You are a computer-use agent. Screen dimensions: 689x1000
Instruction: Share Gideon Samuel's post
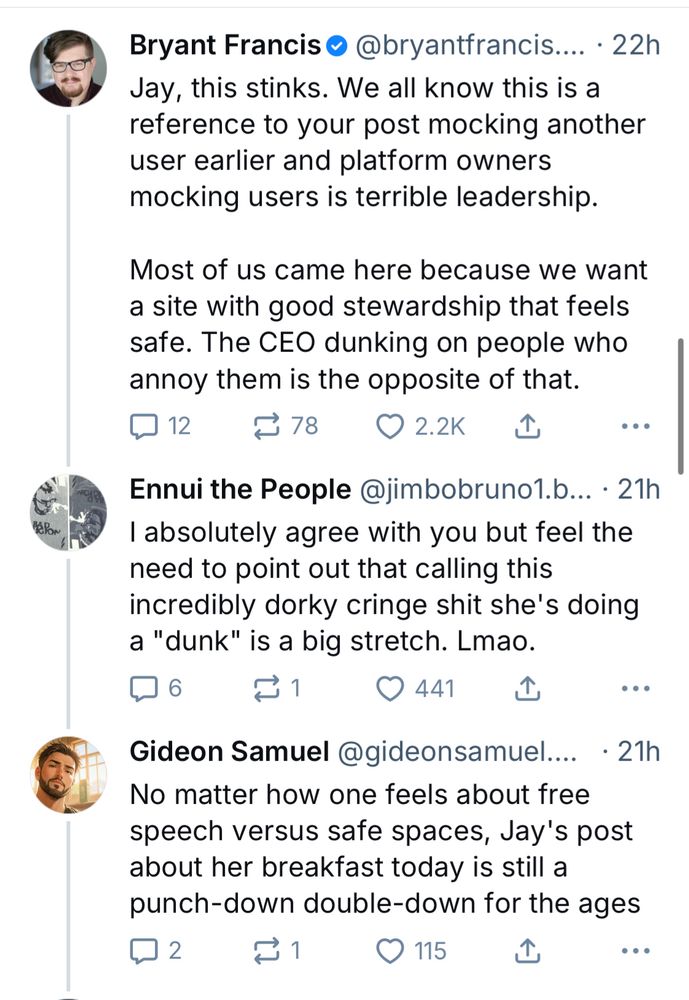point(526,950)
